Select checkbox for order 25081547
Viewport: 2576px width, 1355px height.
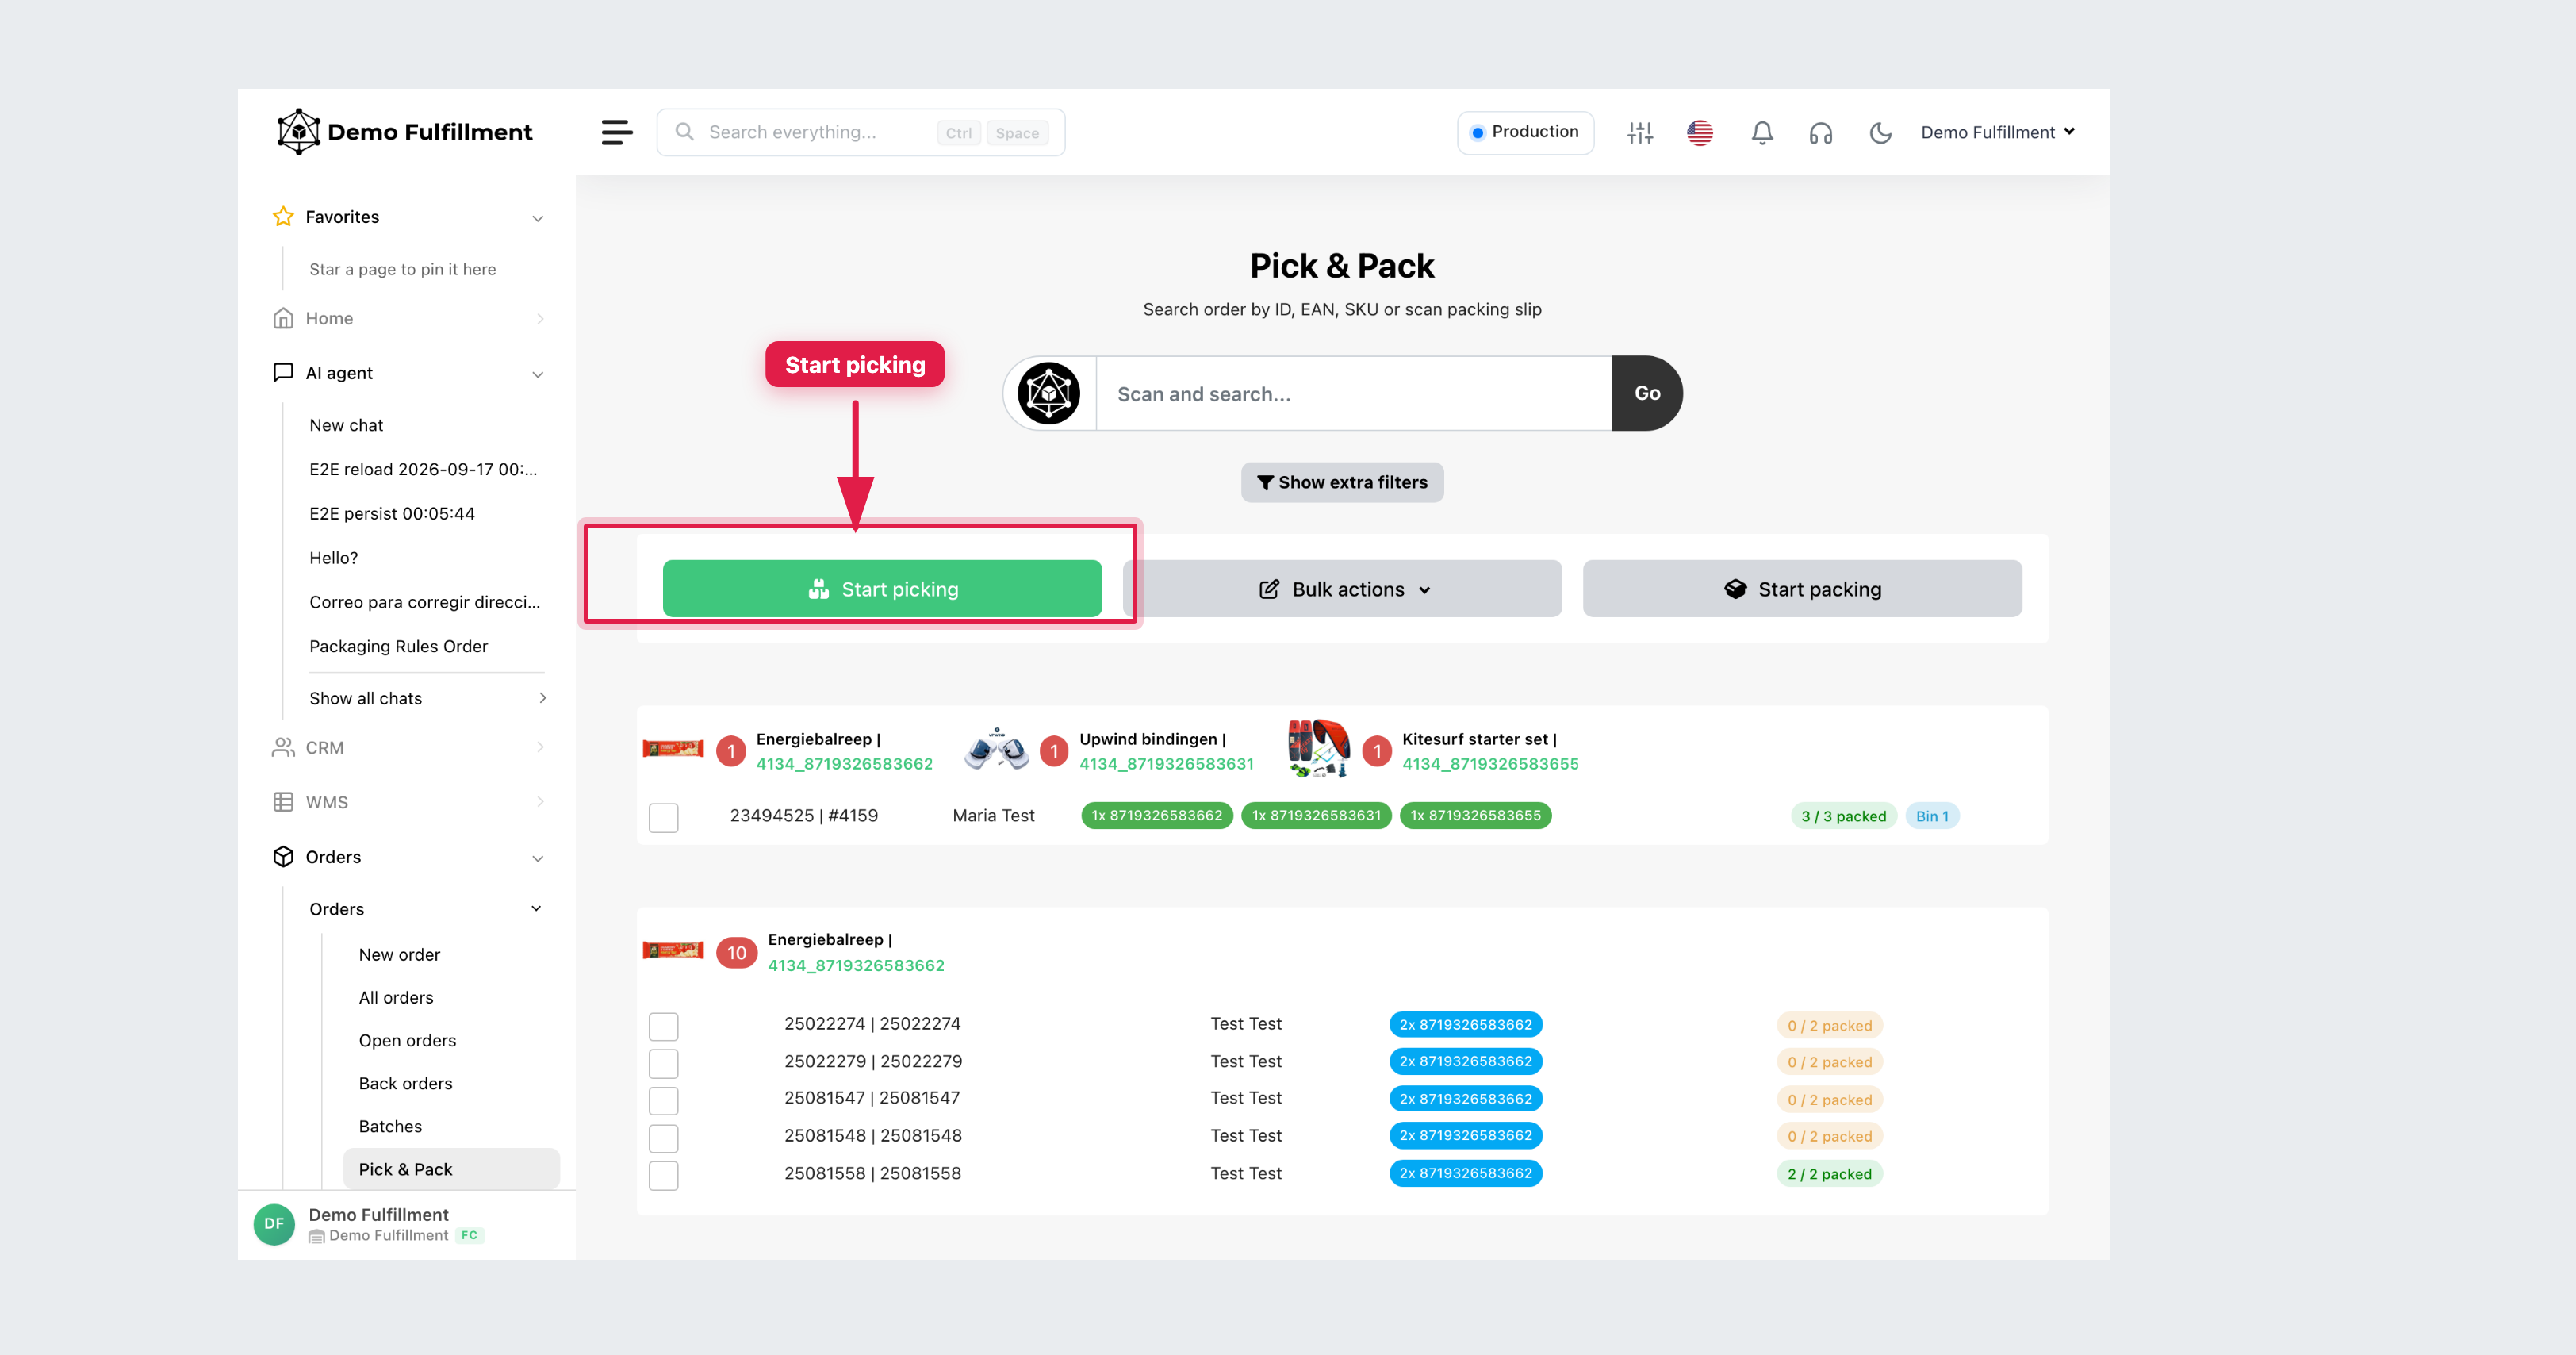663,1100
